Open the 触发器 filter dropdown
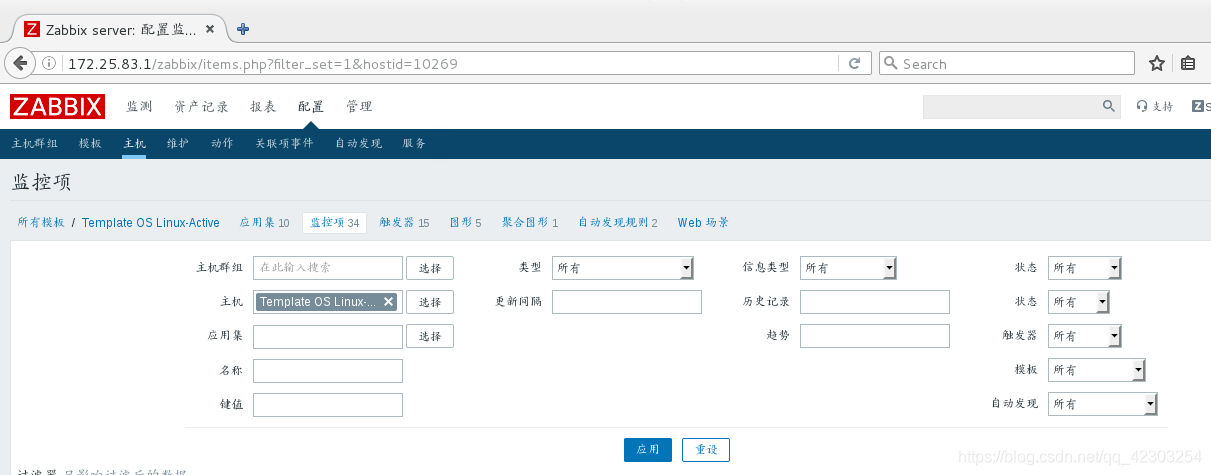 (x=1084, y=336)
